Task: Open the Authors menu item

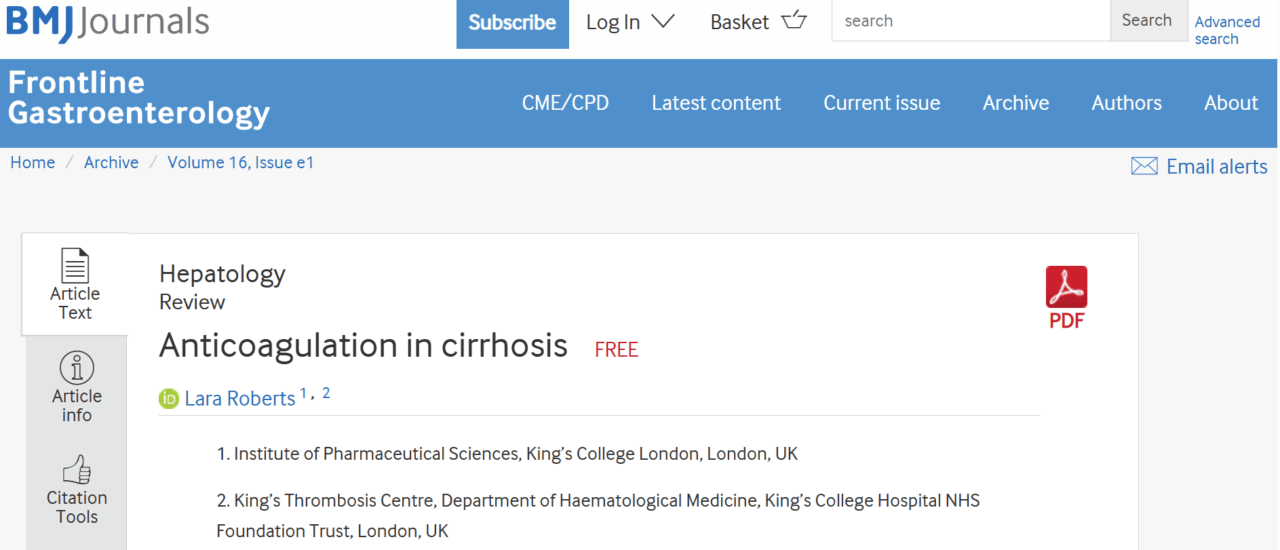Action: pyautogui.click(x=1126, y=103)
